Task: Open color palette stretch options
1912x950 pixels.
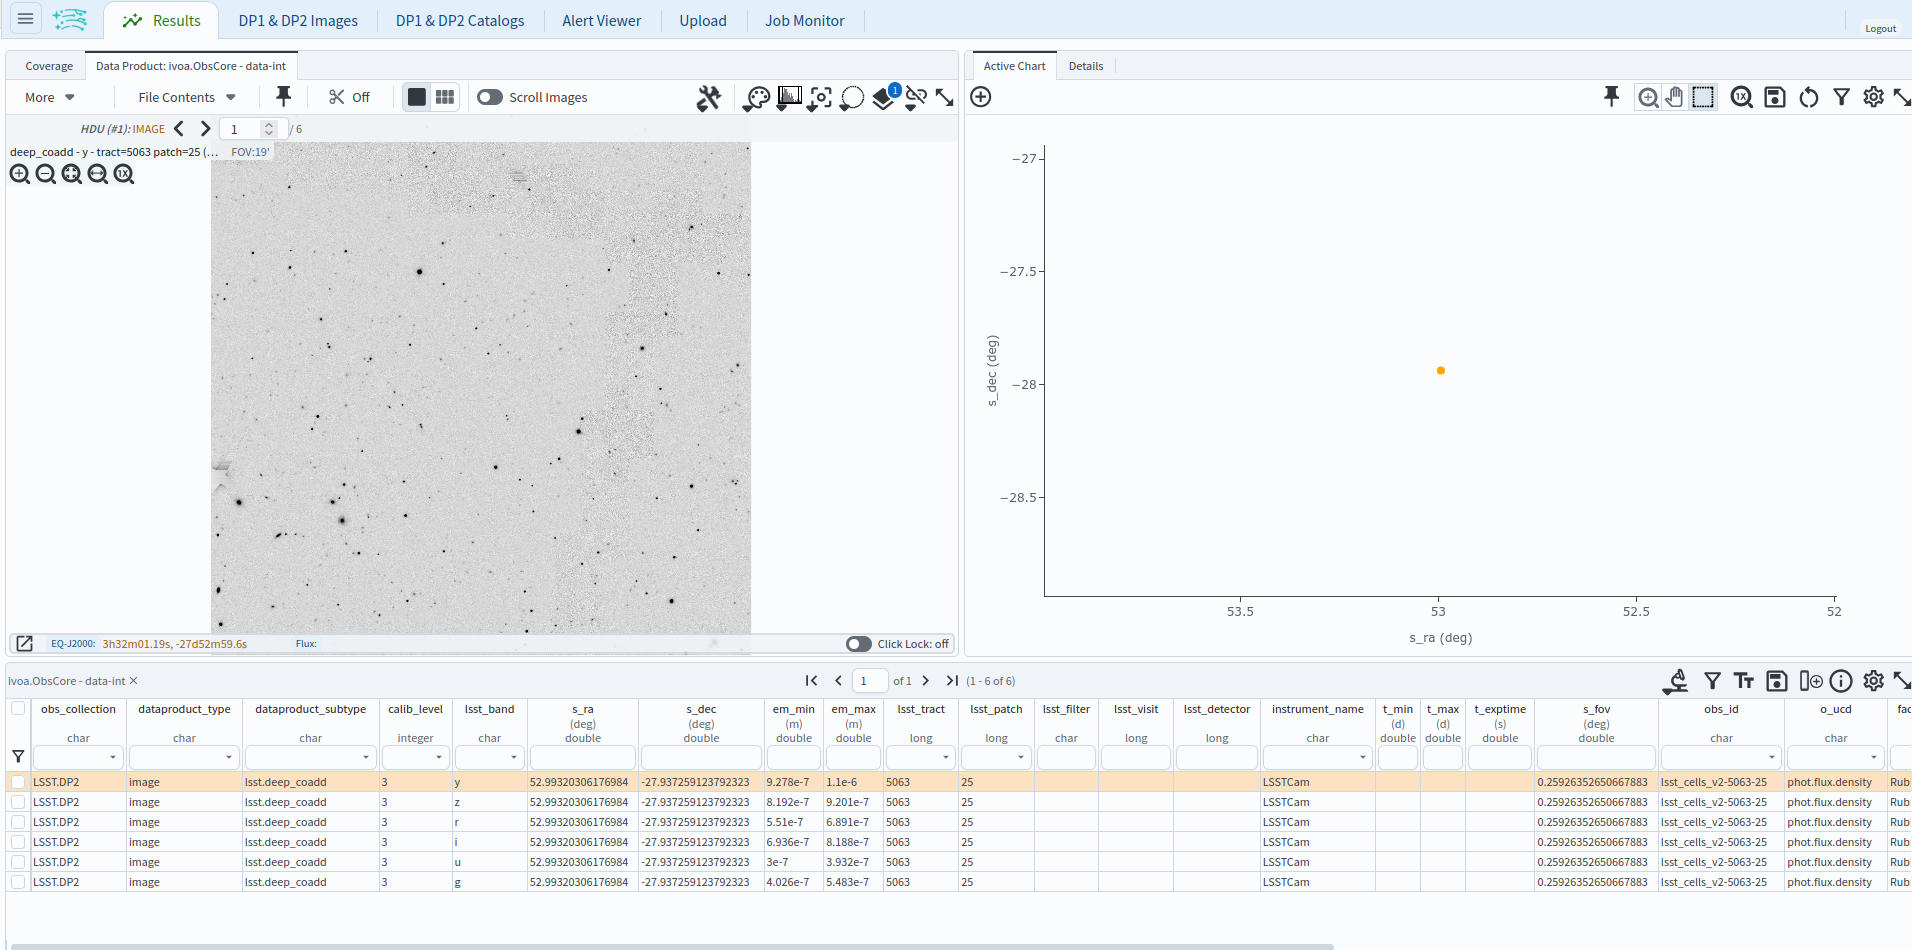Action: 757,98
